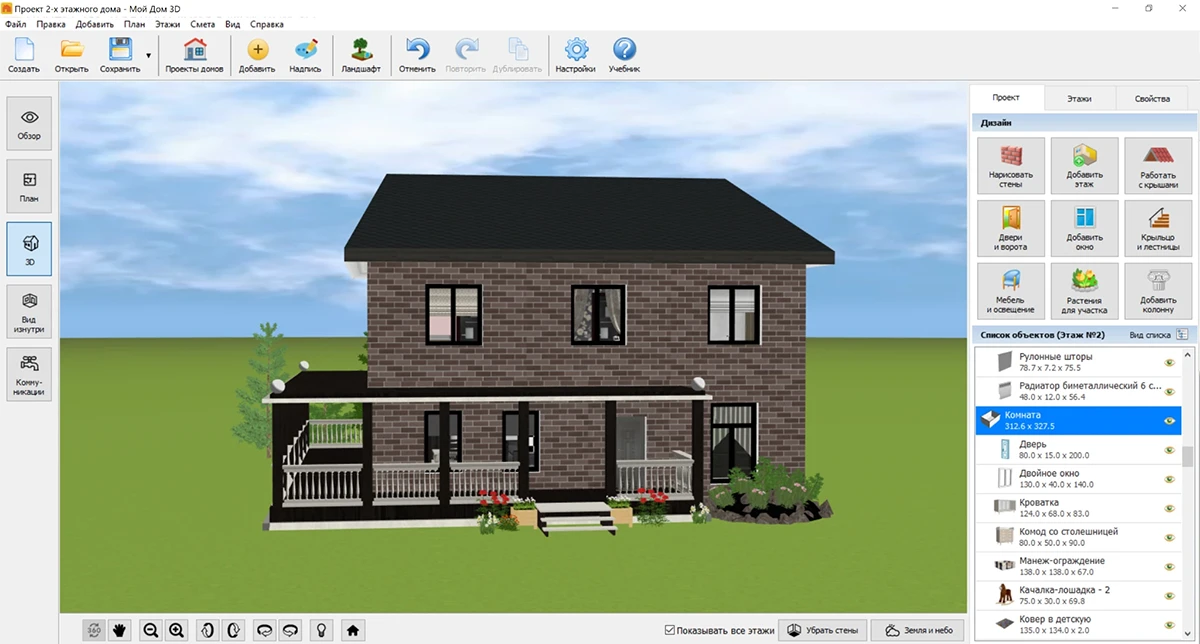Expand the Сохранить dropdown arrow
Screen dimensions: 1200x644
point(149,56)
